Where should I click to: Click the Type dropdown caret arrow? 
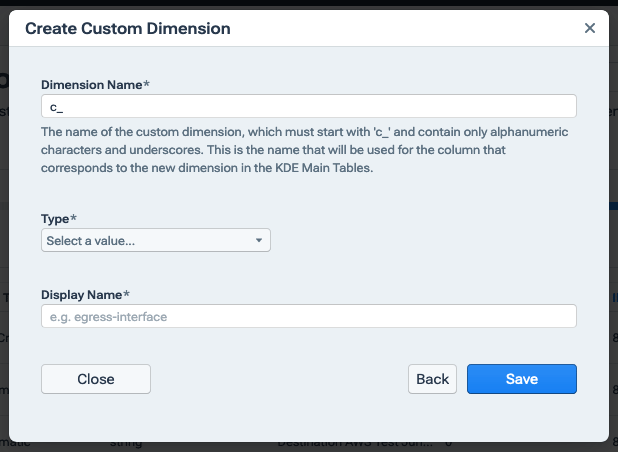[259, 240]
